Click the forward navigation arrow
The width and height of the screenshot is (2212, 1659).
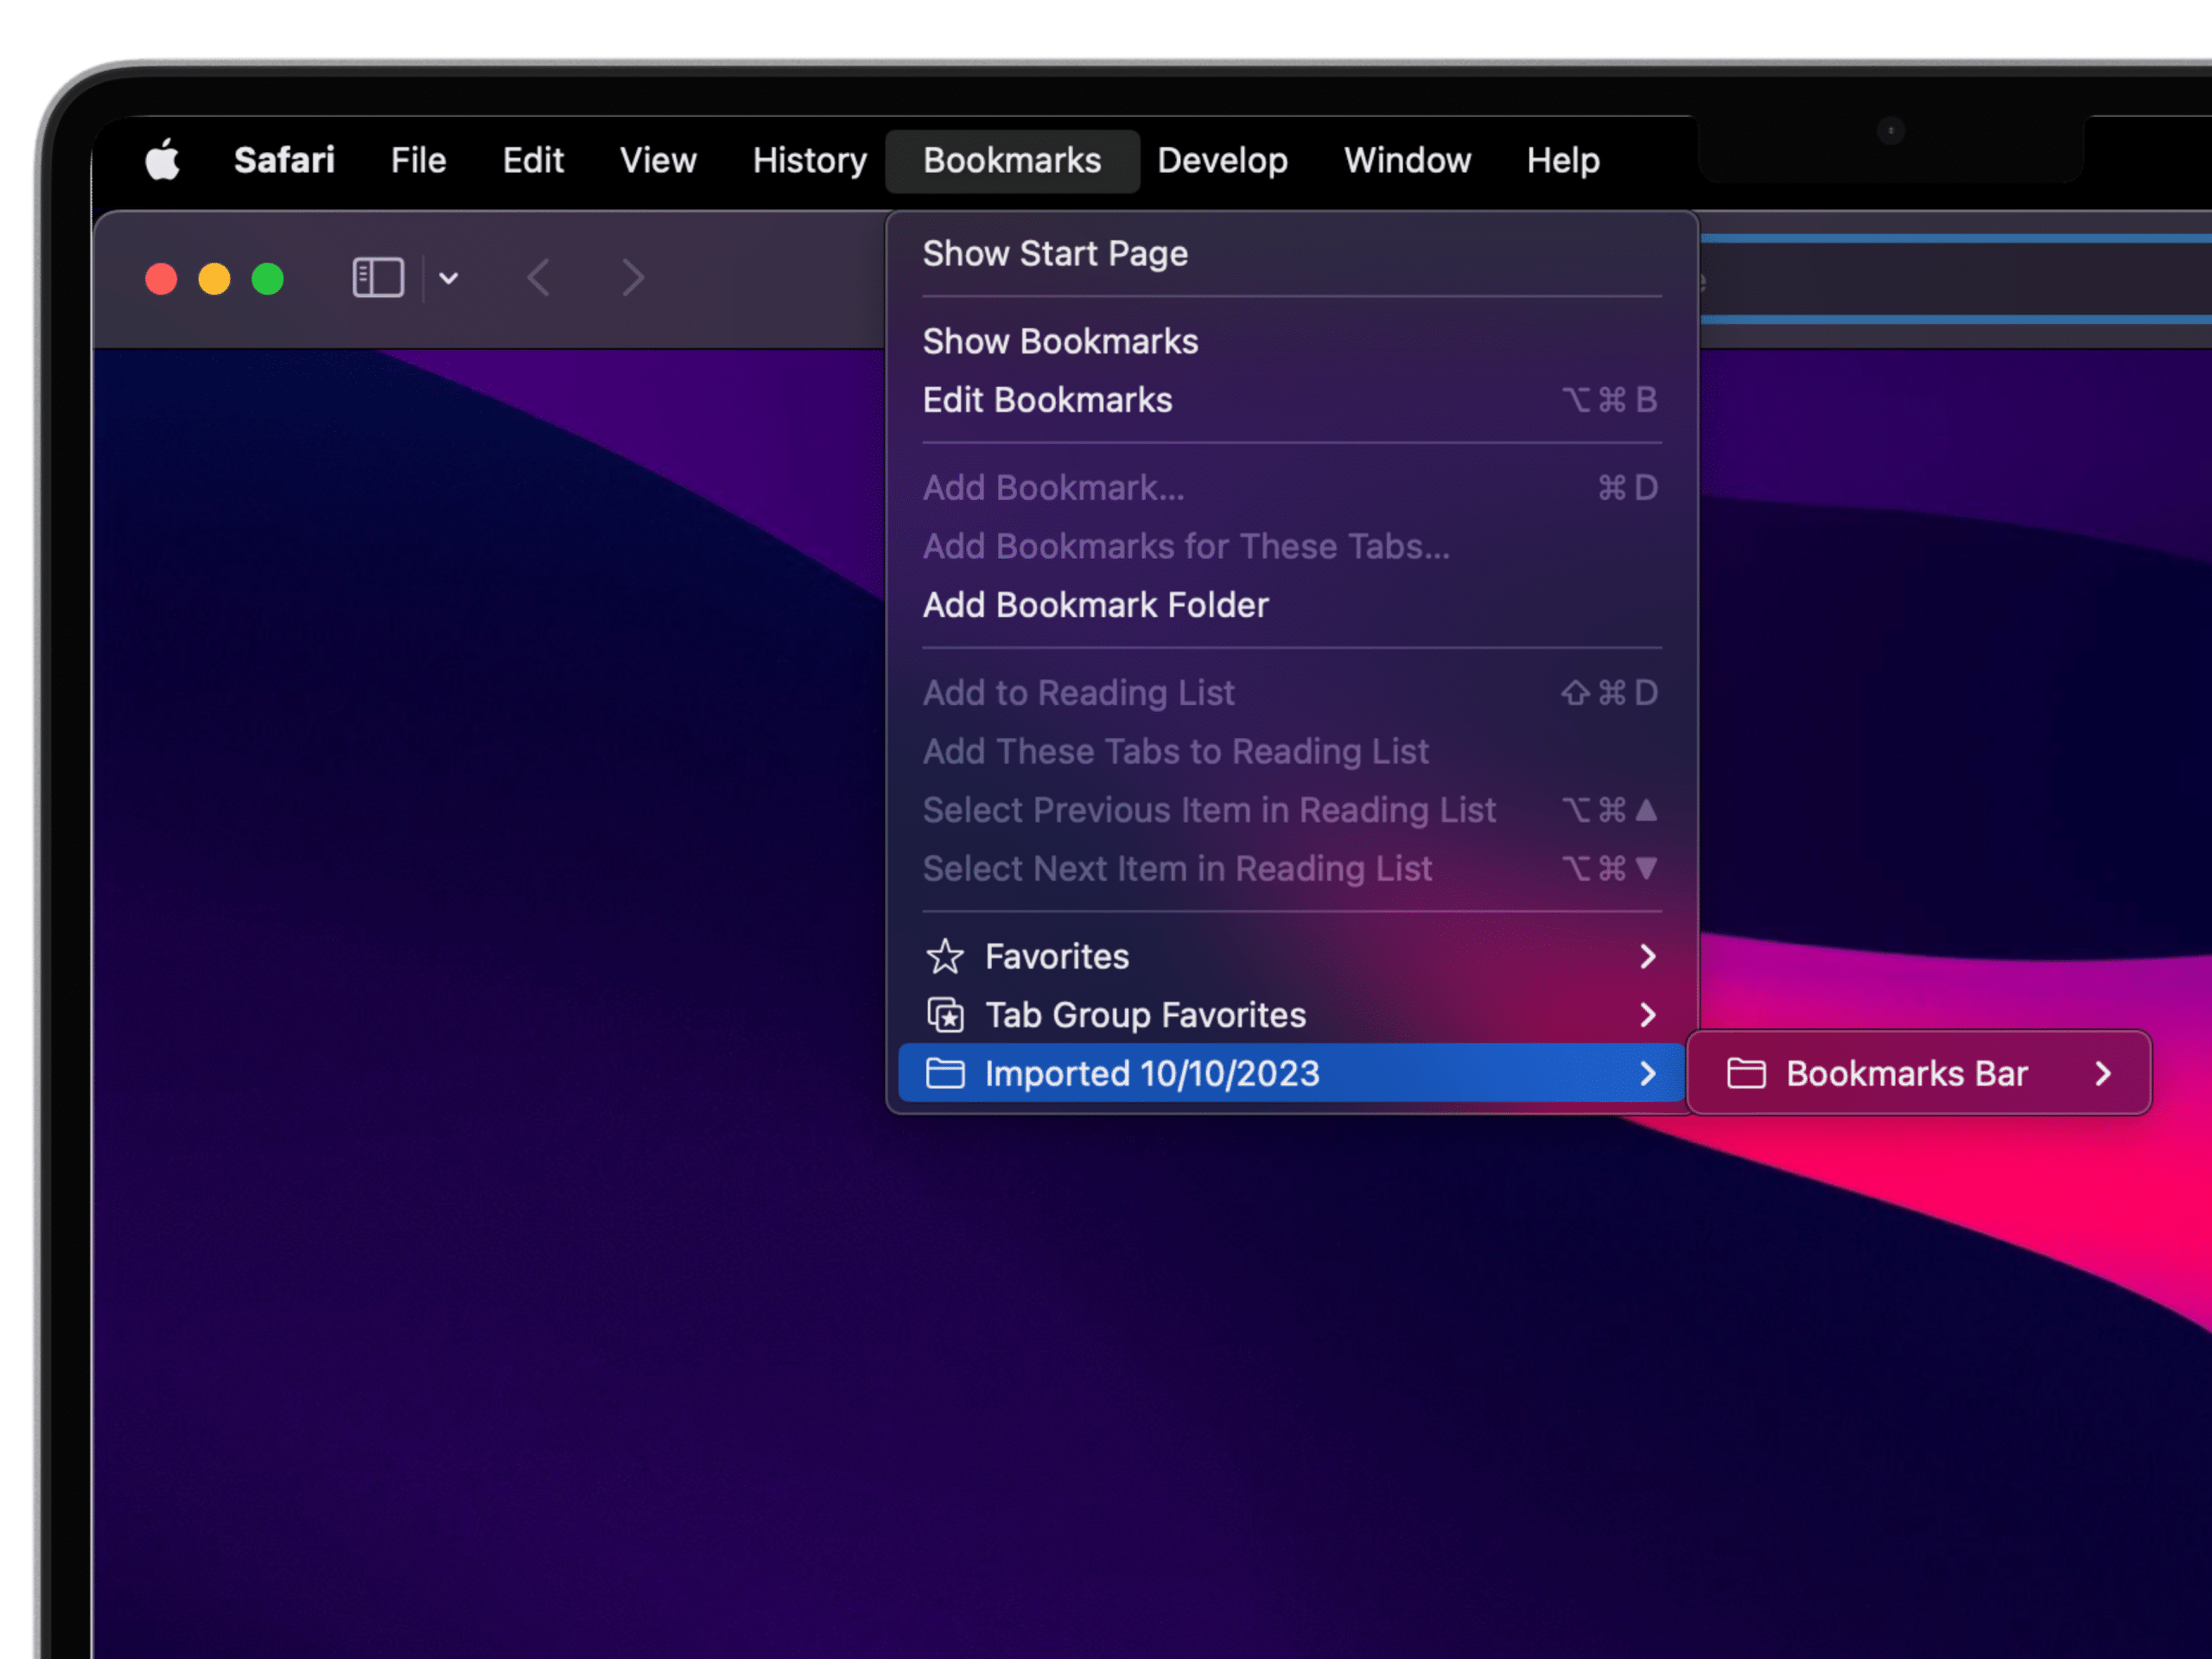pyautogui.click(x=632, y=278)
